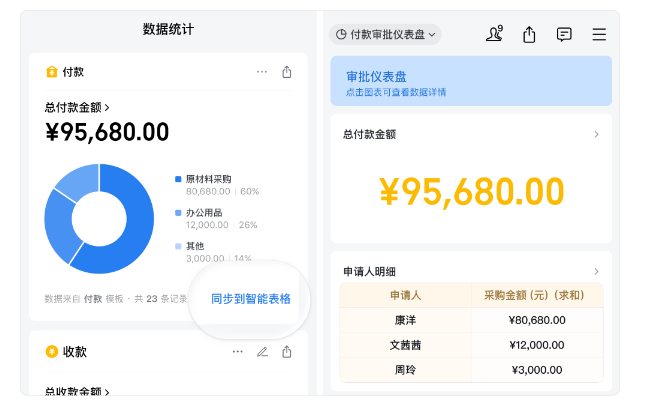Screen dimensions: 656x410
Task: Open the comments icon in dashboard toolbar
Action: pos(564,34)
